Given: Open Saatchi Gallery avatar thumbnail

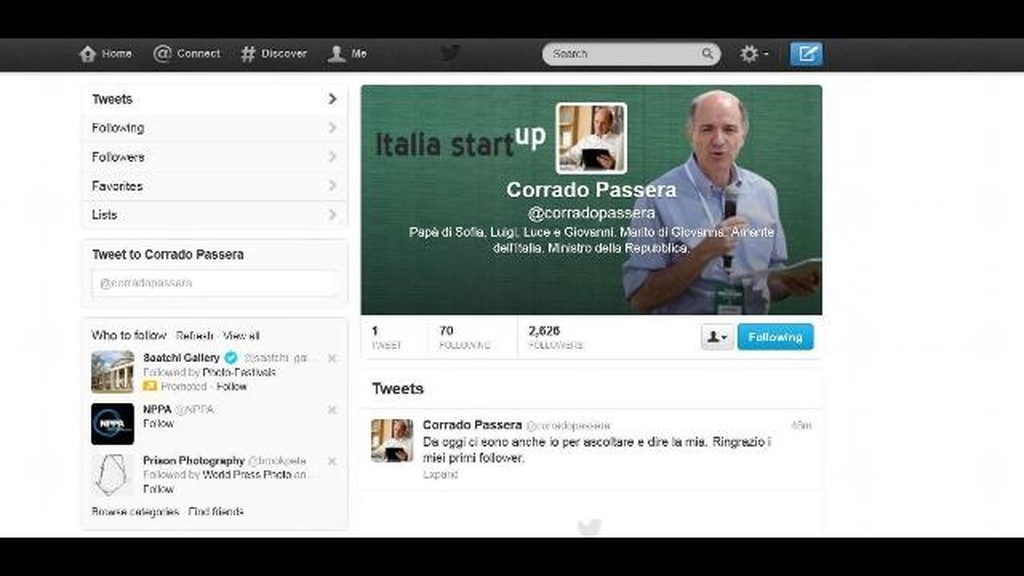Looking at the screenshot, I should click(112, 372).
